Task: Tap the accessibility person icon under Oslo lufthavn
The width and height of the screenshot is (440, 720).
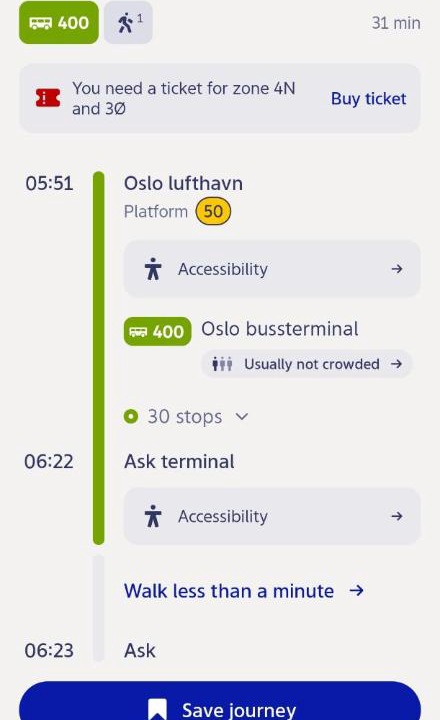Action: pos(153,269)
